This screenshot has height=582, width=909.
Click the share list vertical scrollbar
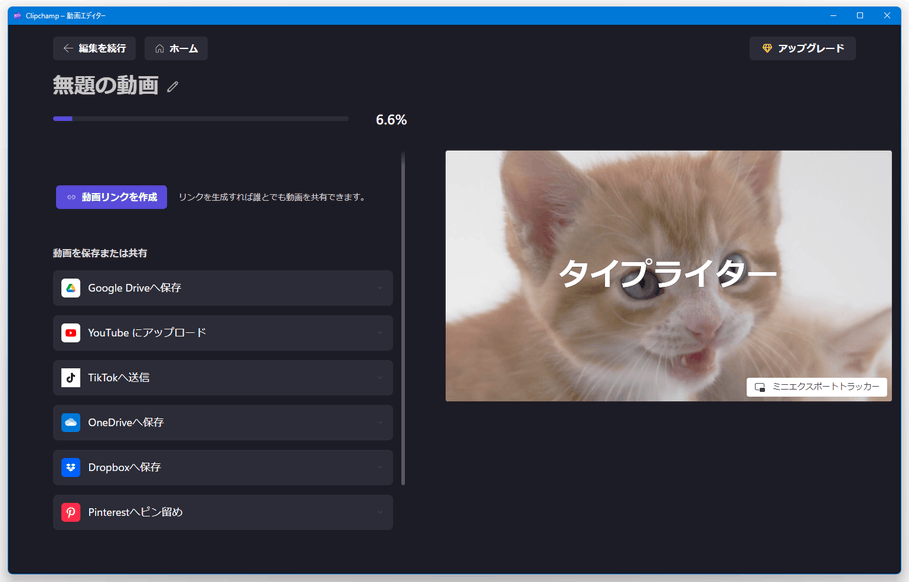pos(403,319)
